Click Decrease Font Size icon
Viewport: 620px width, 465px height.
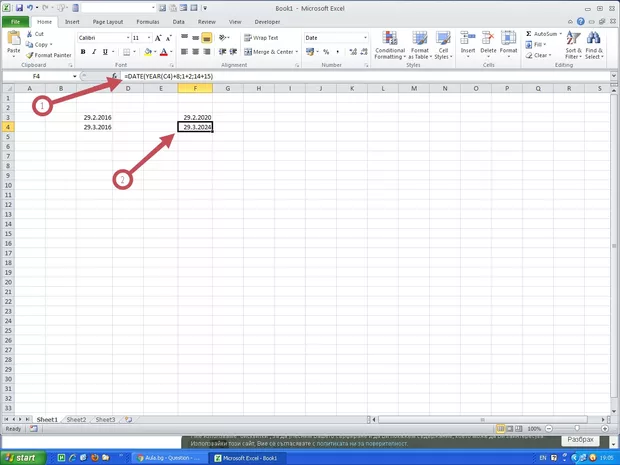[168, 38]
